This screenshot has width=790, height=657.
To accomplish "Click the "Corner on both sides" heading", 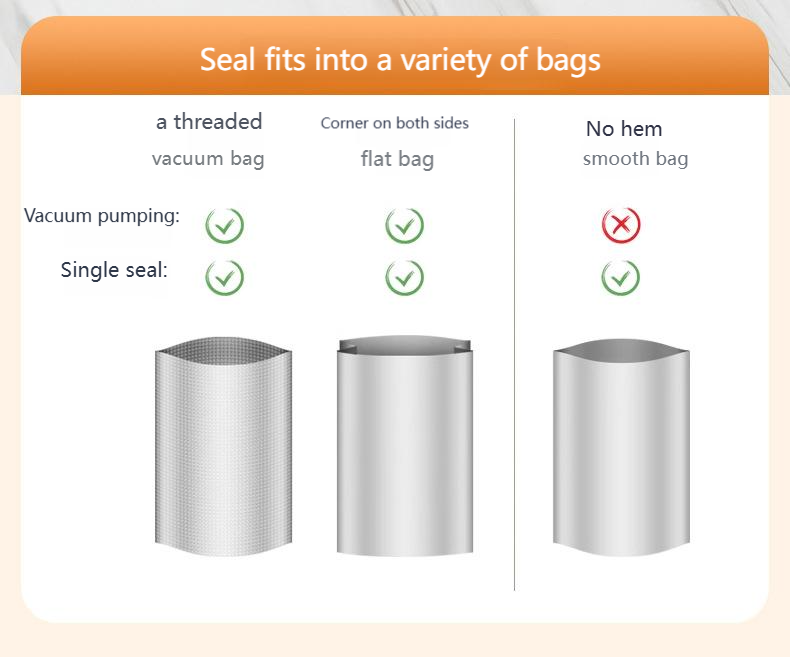I will (x=395, y=123).
